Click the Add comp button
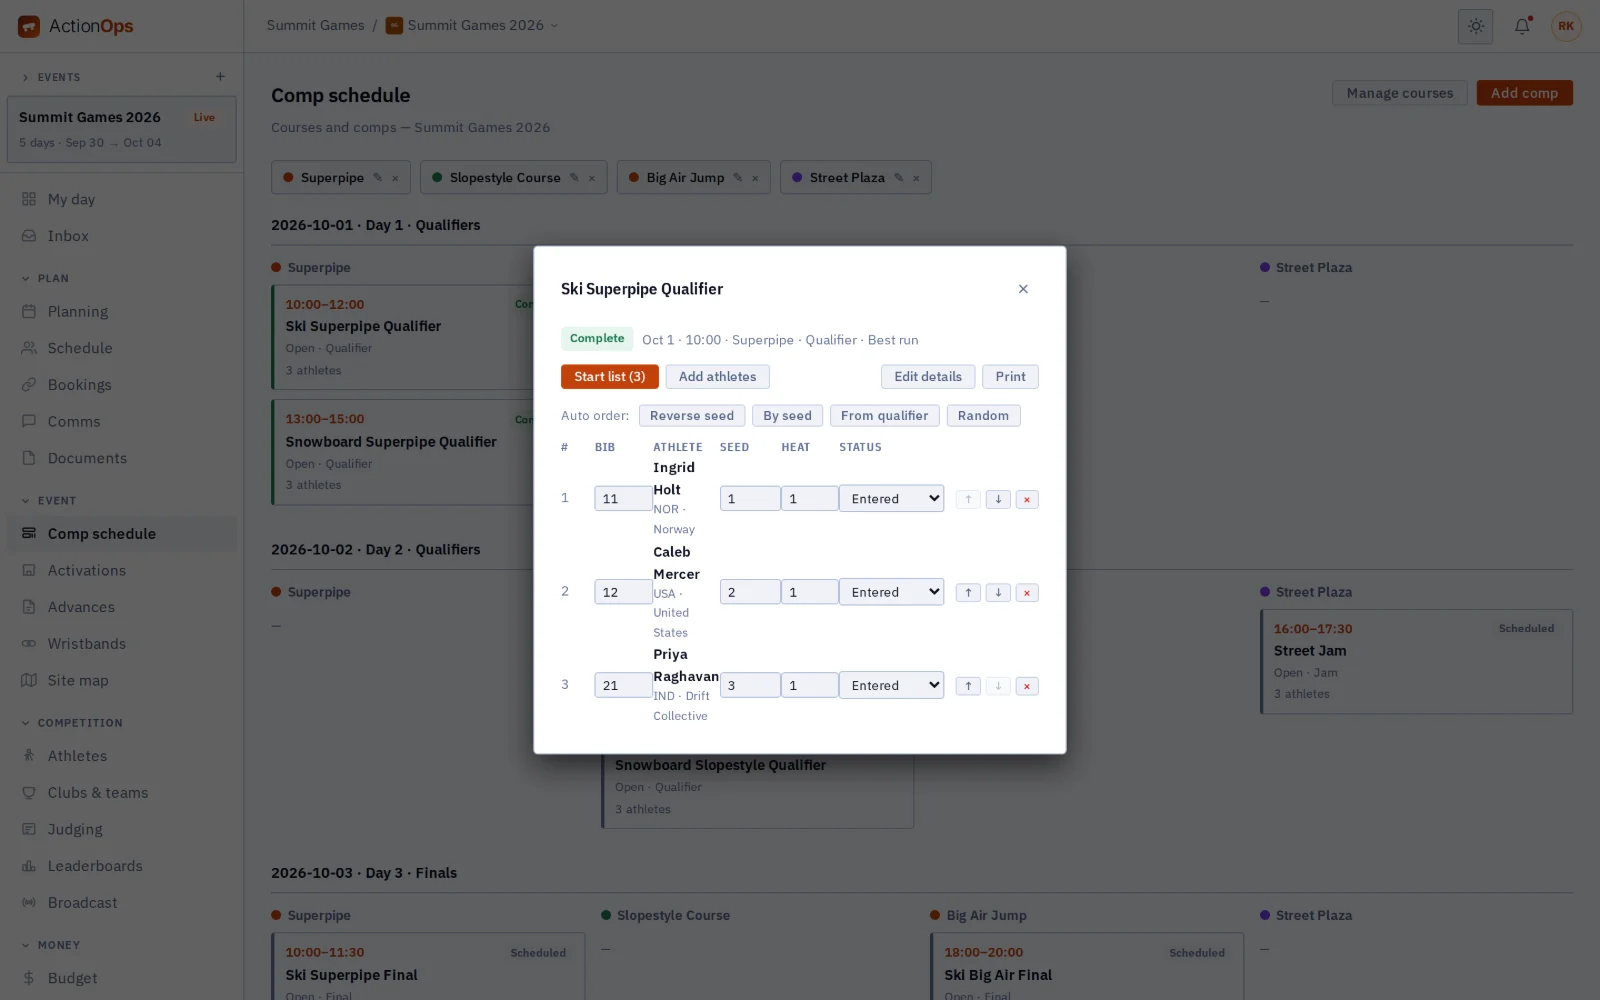Image resolution: width=1600 pixels, height=1000 pixels. (x=1524, y=93)
